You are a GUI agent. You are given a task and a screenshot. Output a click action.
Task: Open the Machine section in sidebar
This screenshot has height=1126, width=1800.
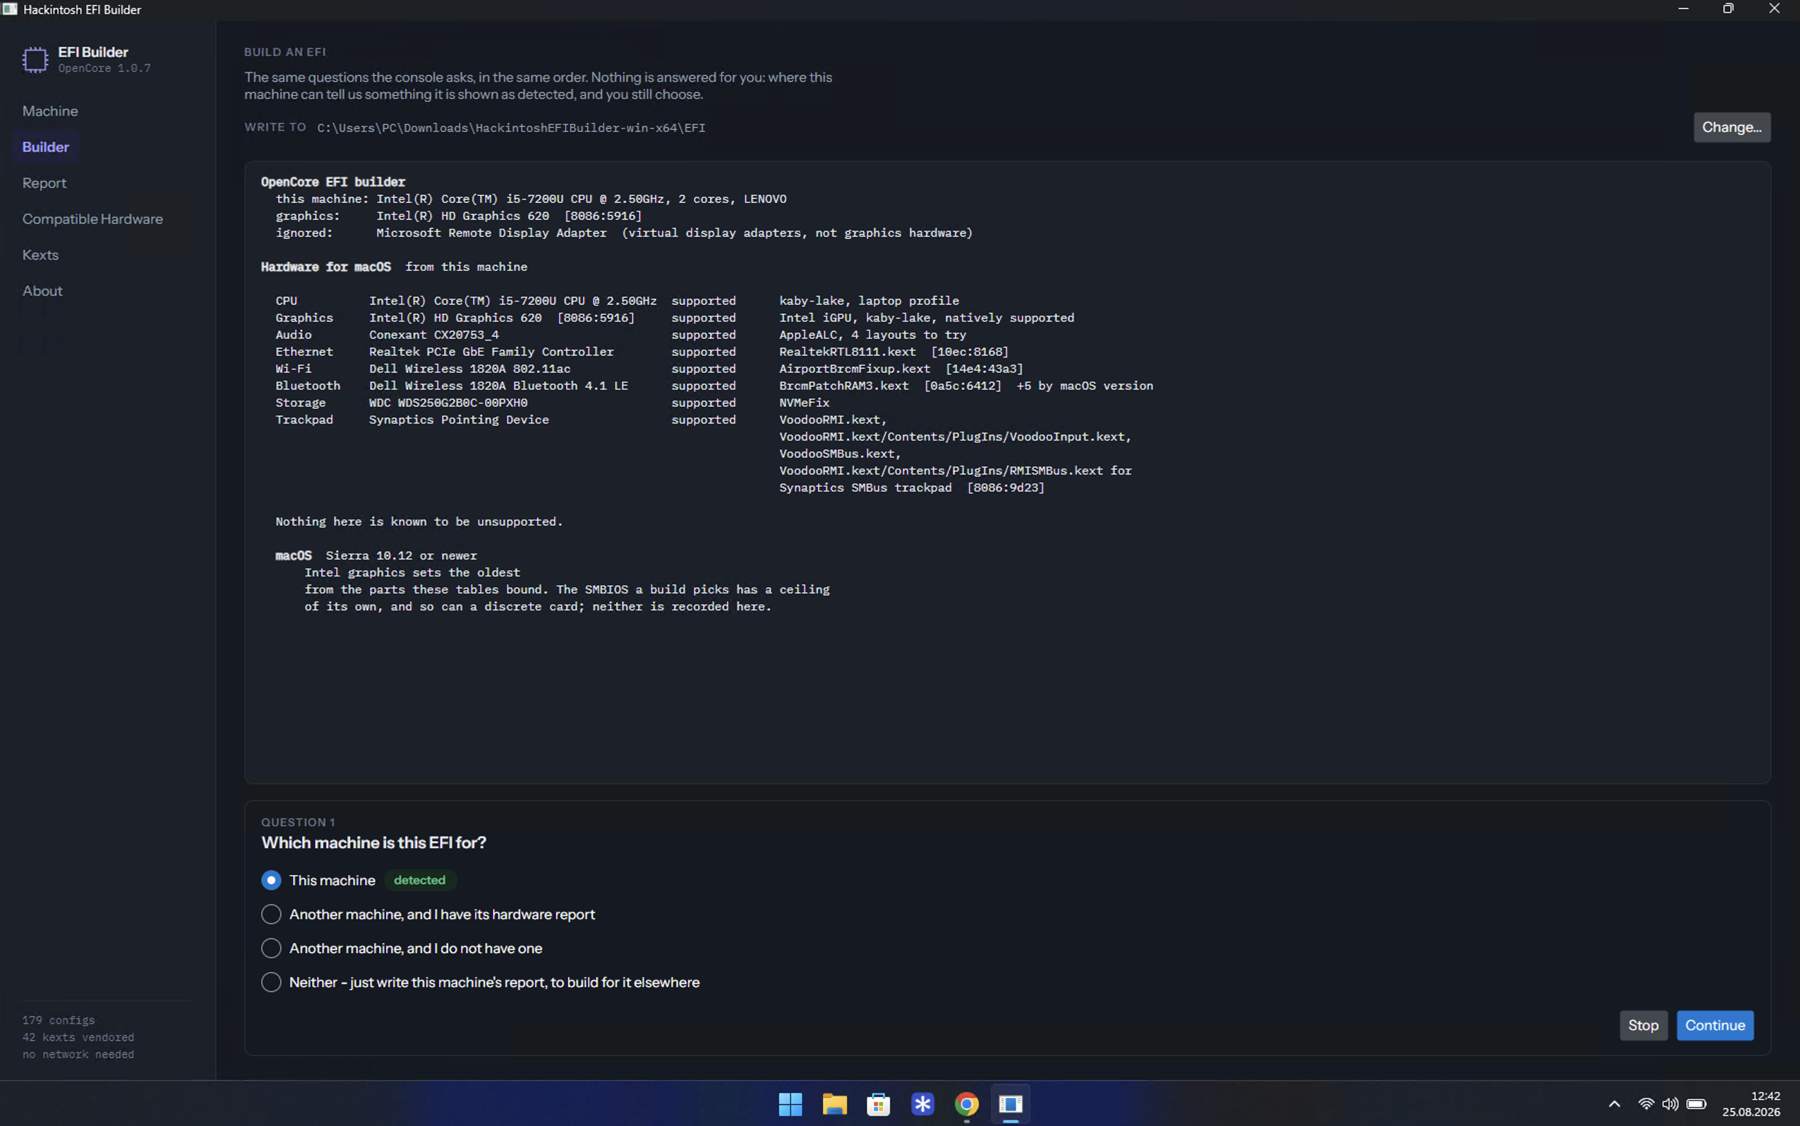coord(50,111)
